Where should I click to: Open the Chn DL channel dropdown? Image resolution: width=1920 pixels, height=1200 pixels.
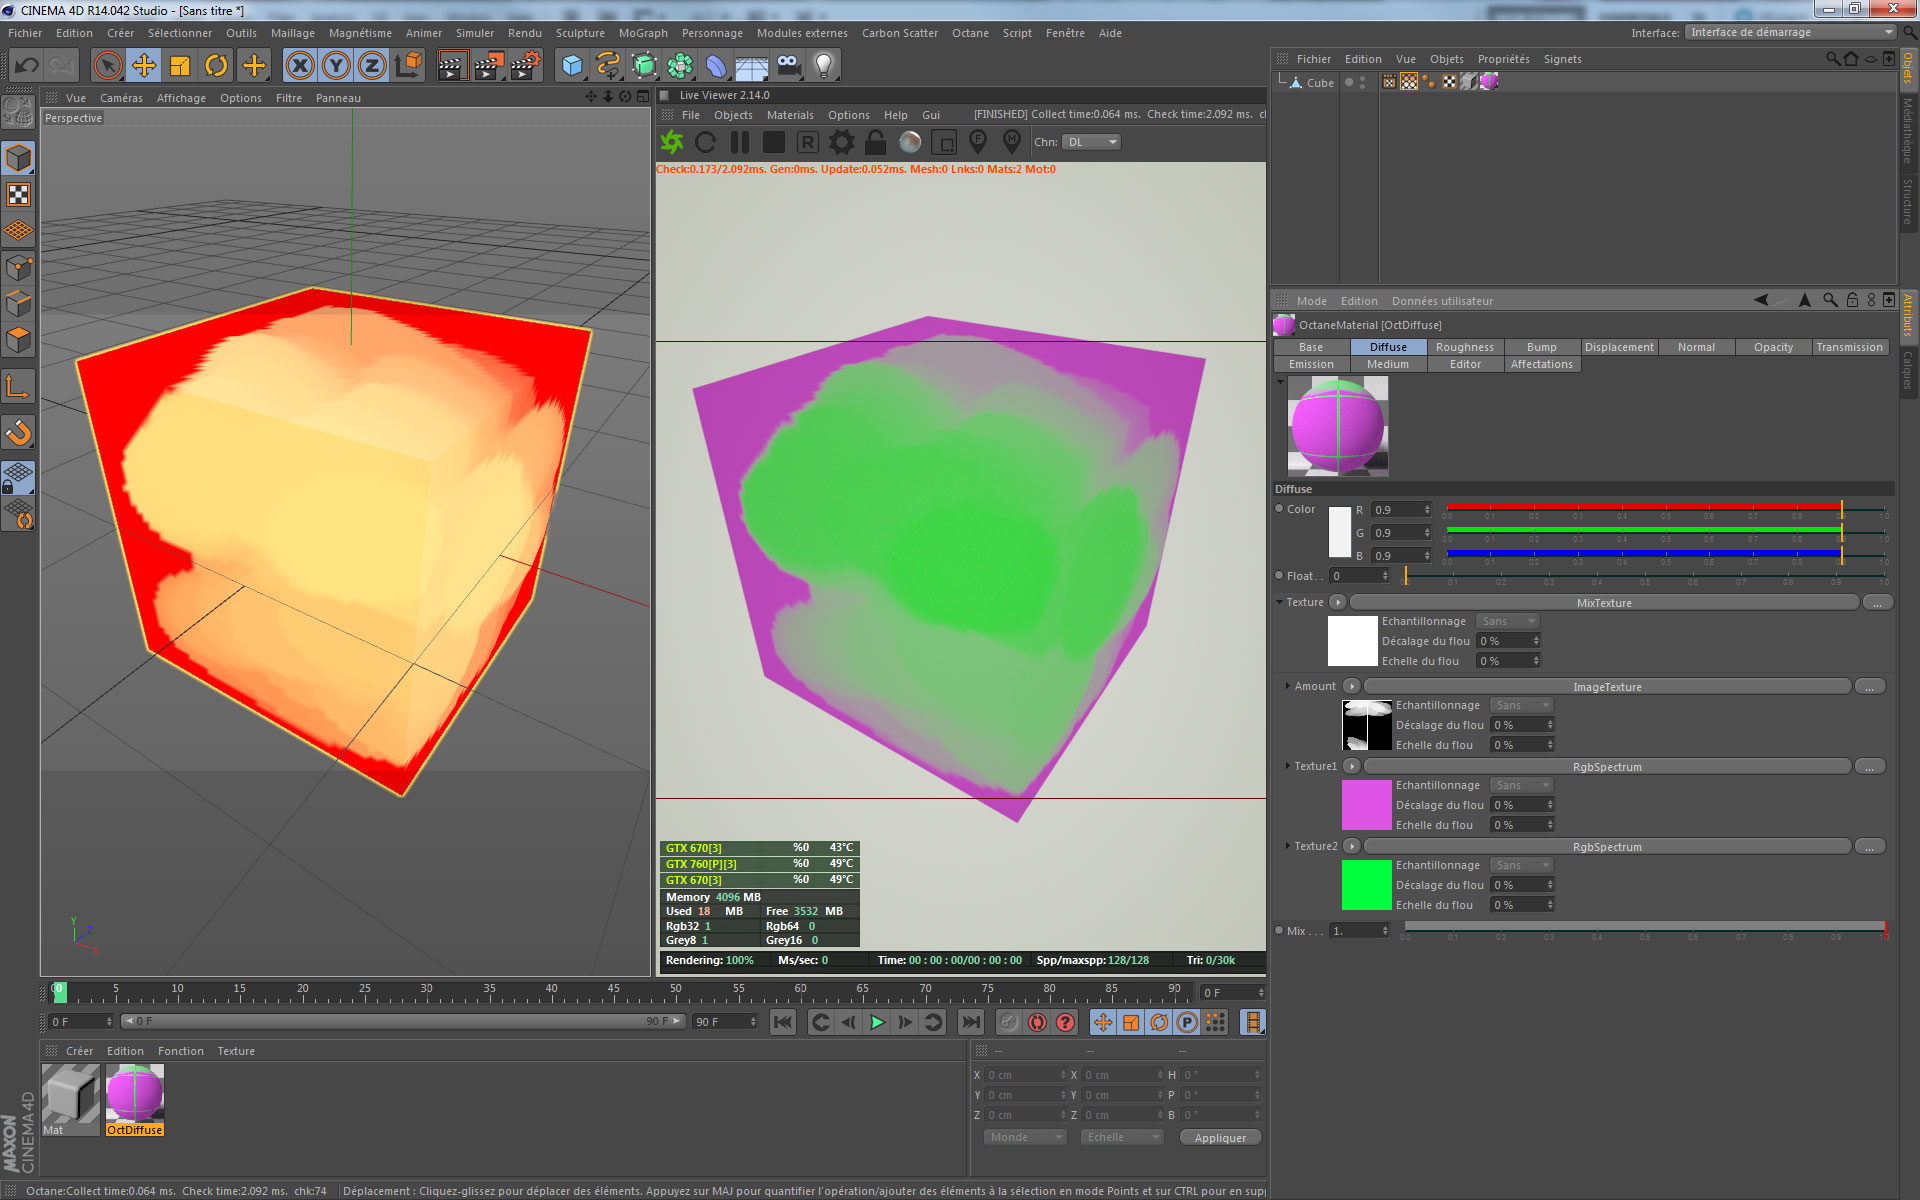(1091, 142)
